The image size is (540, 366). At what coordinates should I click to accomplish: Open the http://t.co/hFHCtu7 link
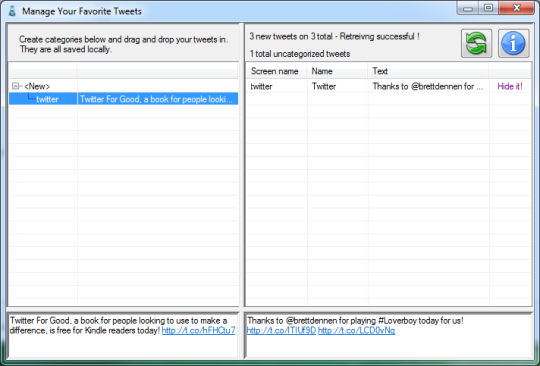pos(198,331)
